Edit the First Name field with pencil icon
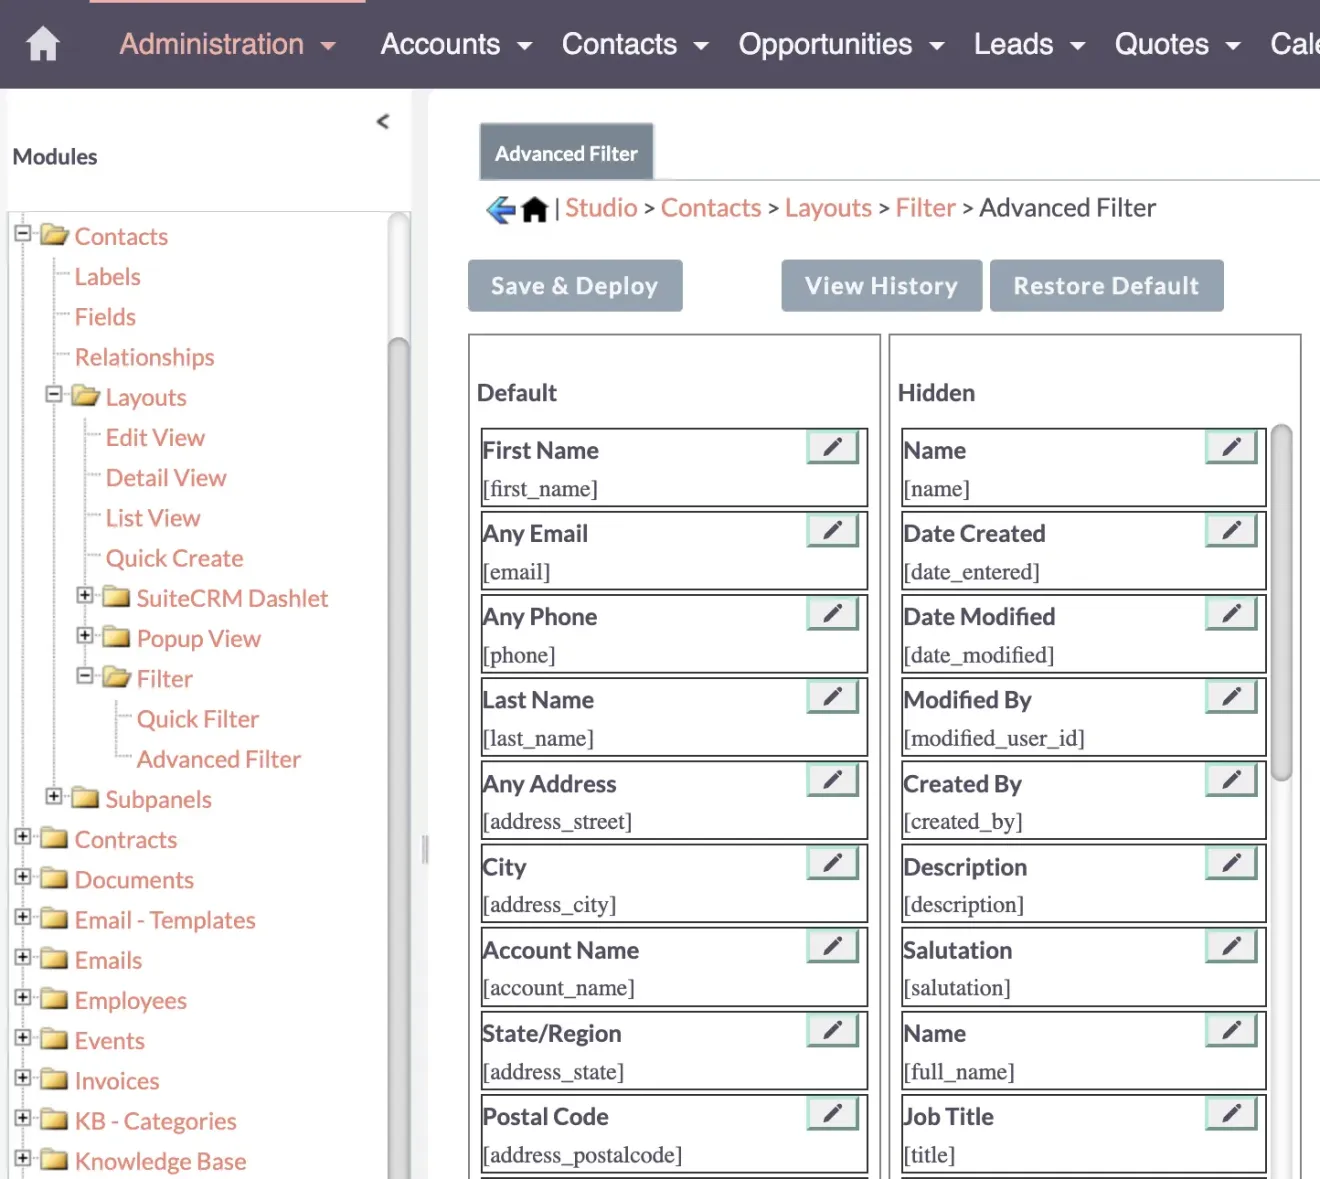The width and height of the screenshot is (1320, 1179). coord(832,448)
